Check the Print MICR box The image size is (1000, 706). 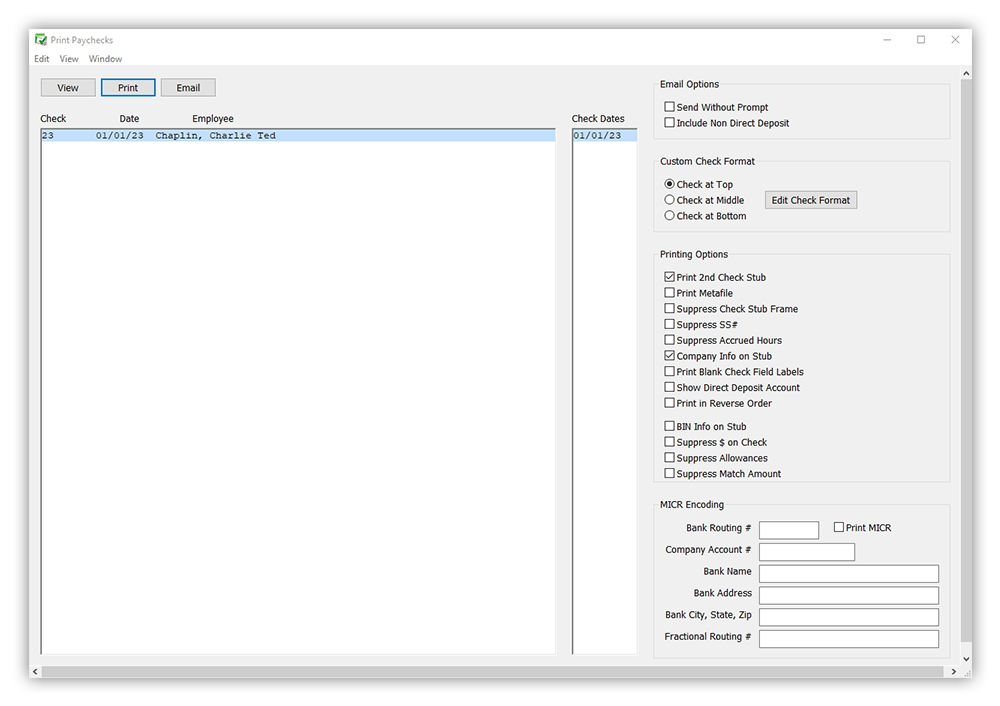[838, 527]
